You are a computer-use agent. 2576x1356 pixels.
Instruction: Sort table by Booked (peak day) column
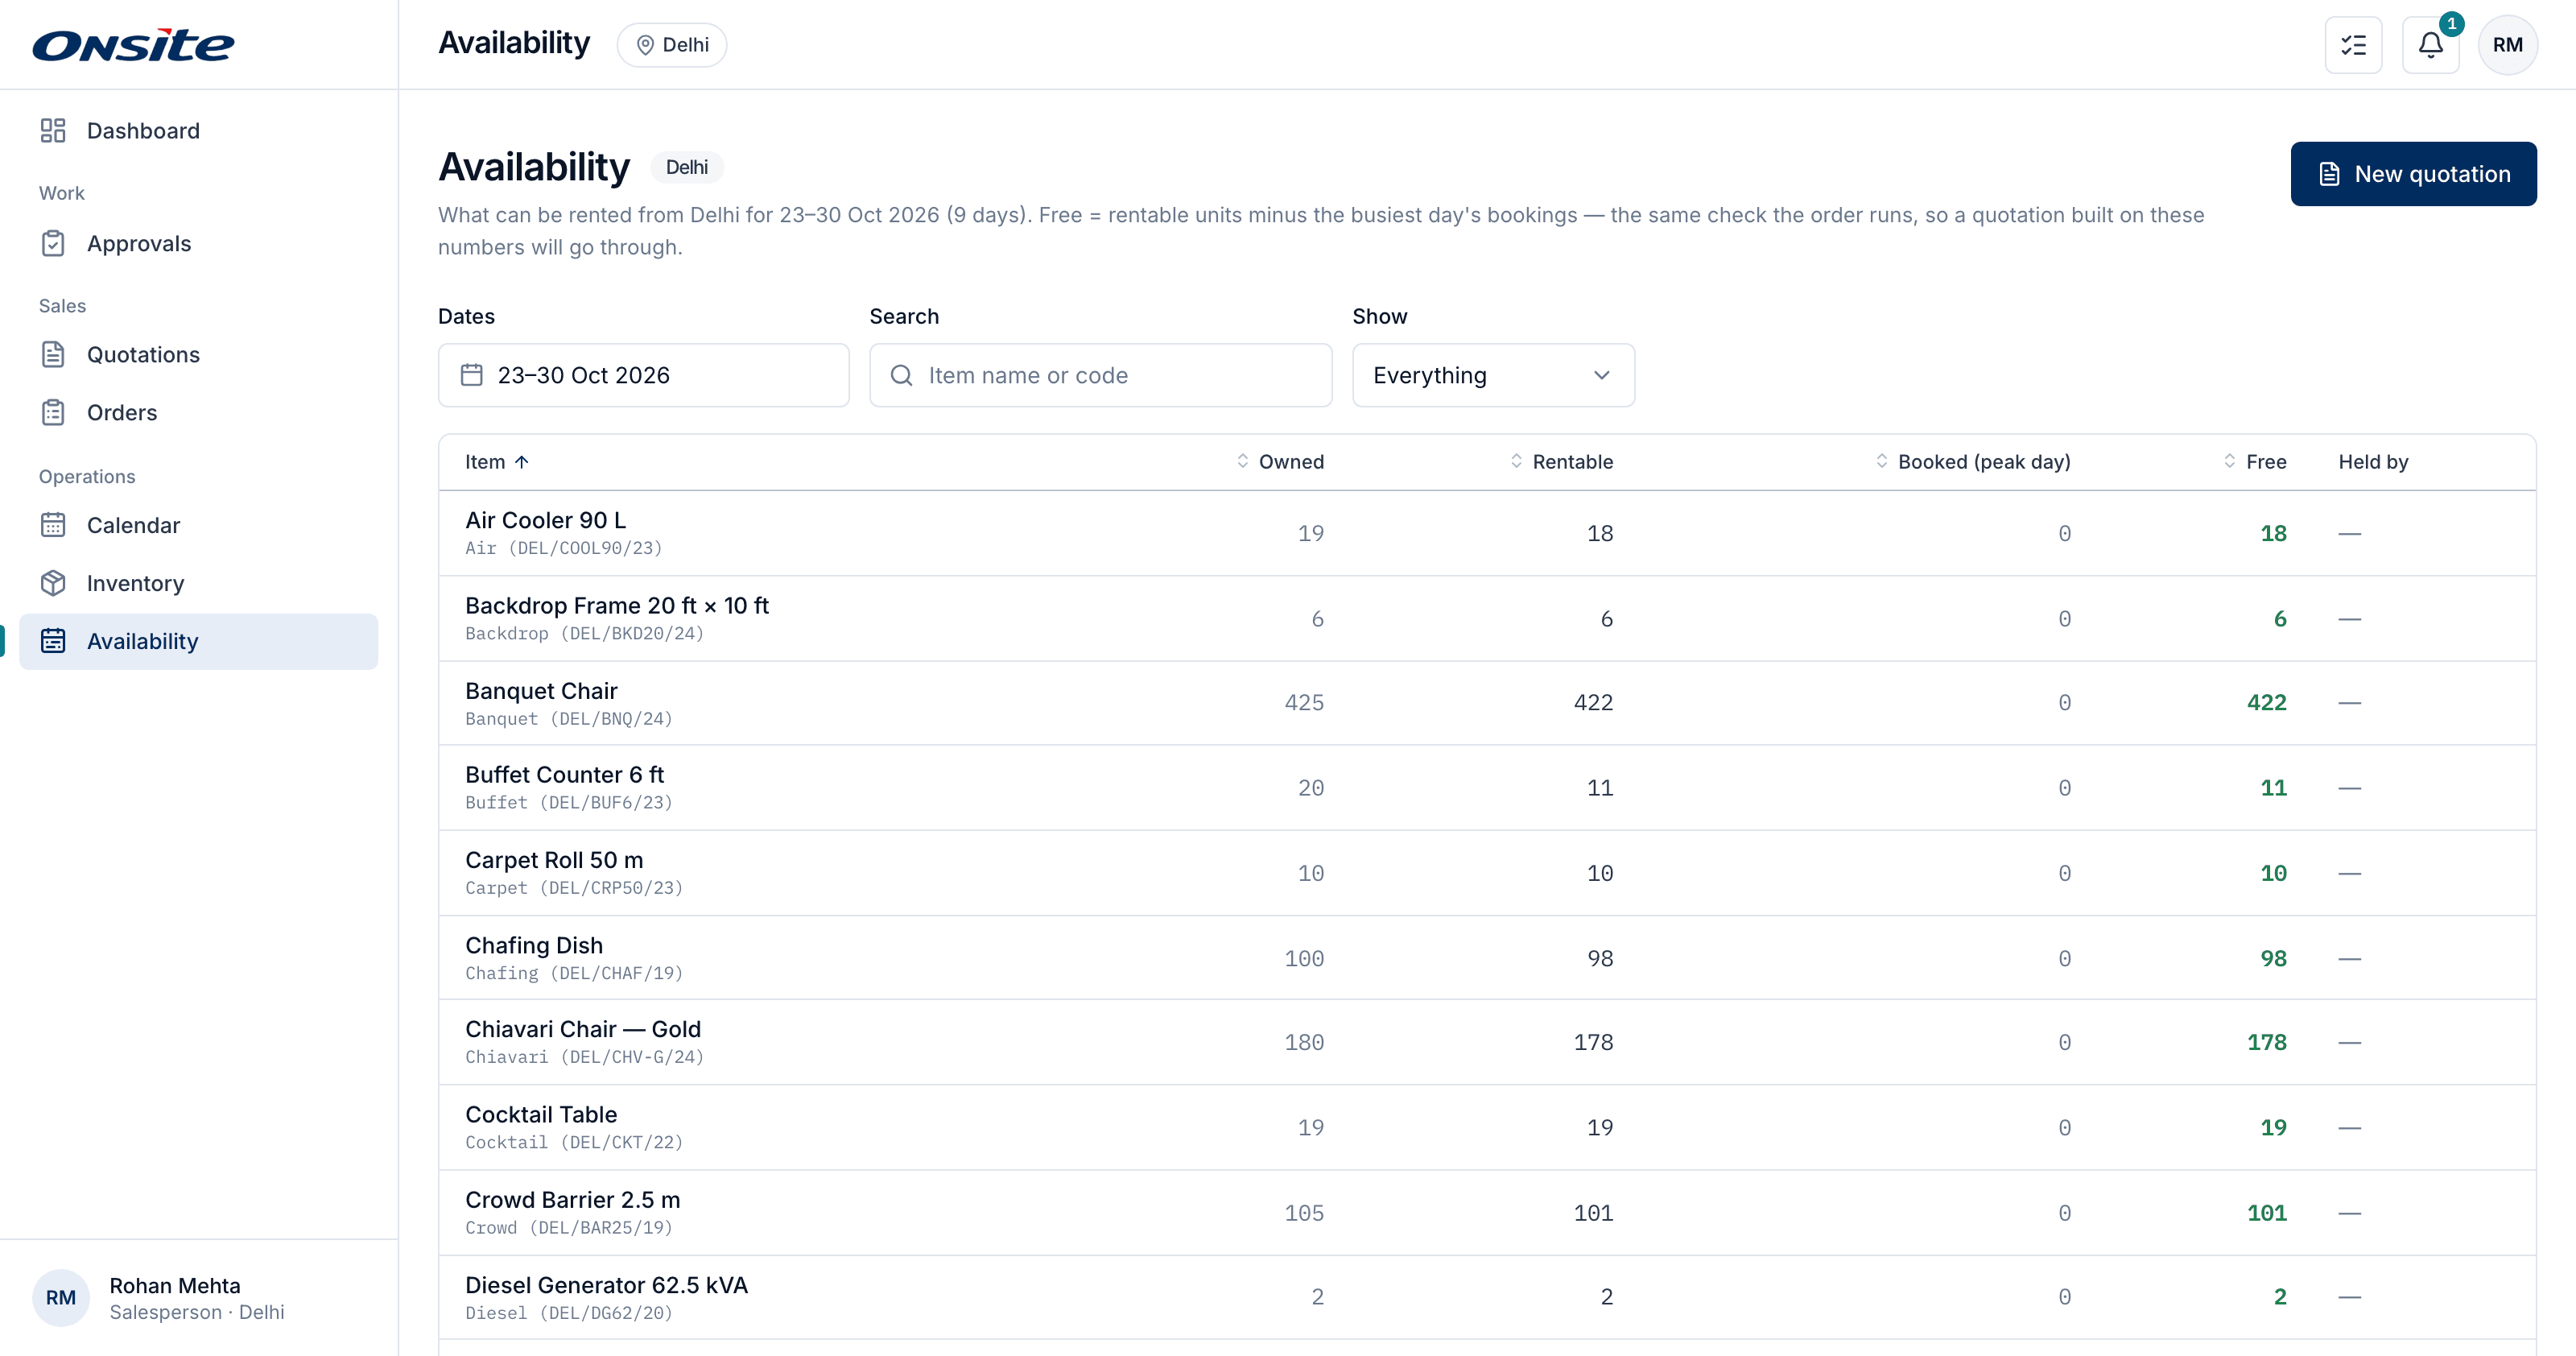[x=1973, y=462]
